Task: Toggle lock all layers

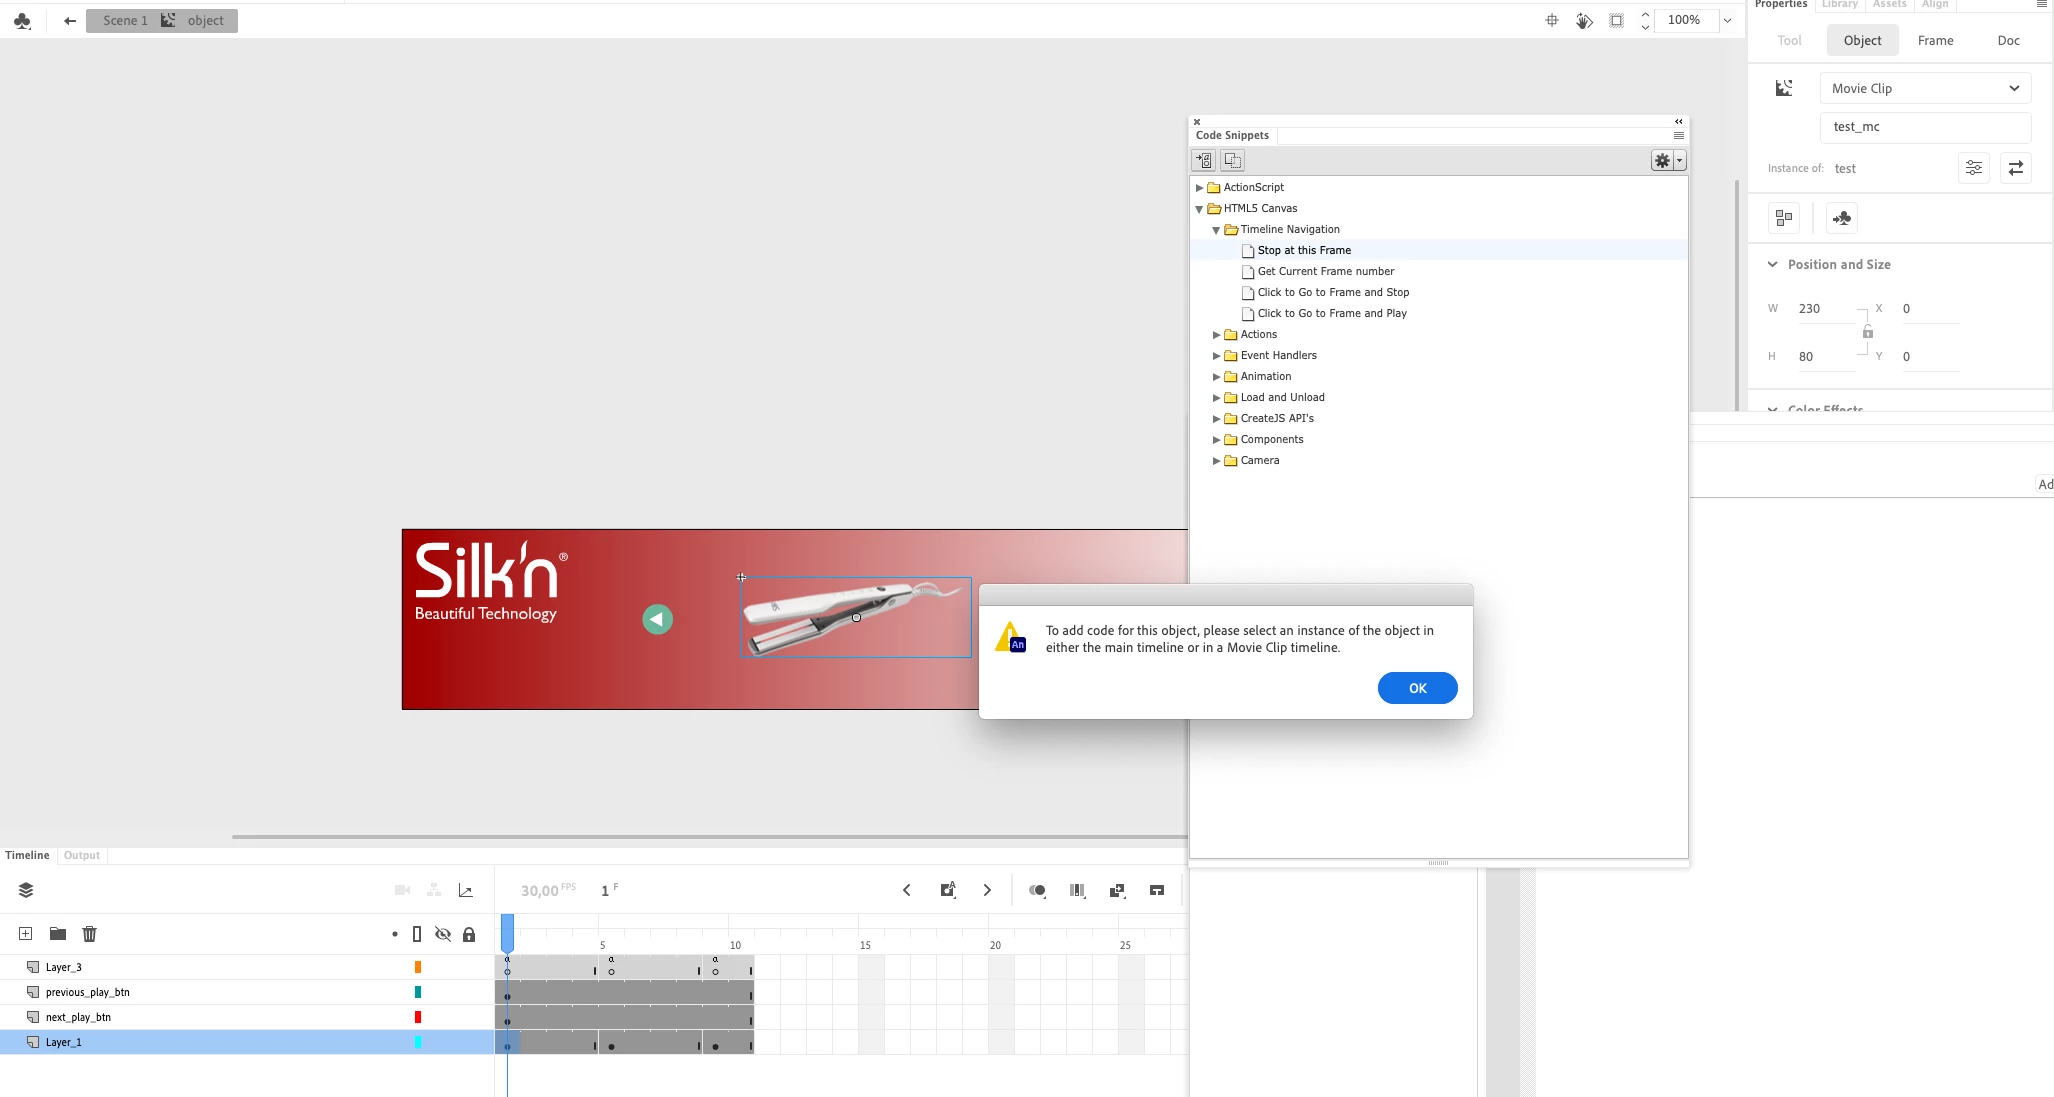Action: click(469, 934)
